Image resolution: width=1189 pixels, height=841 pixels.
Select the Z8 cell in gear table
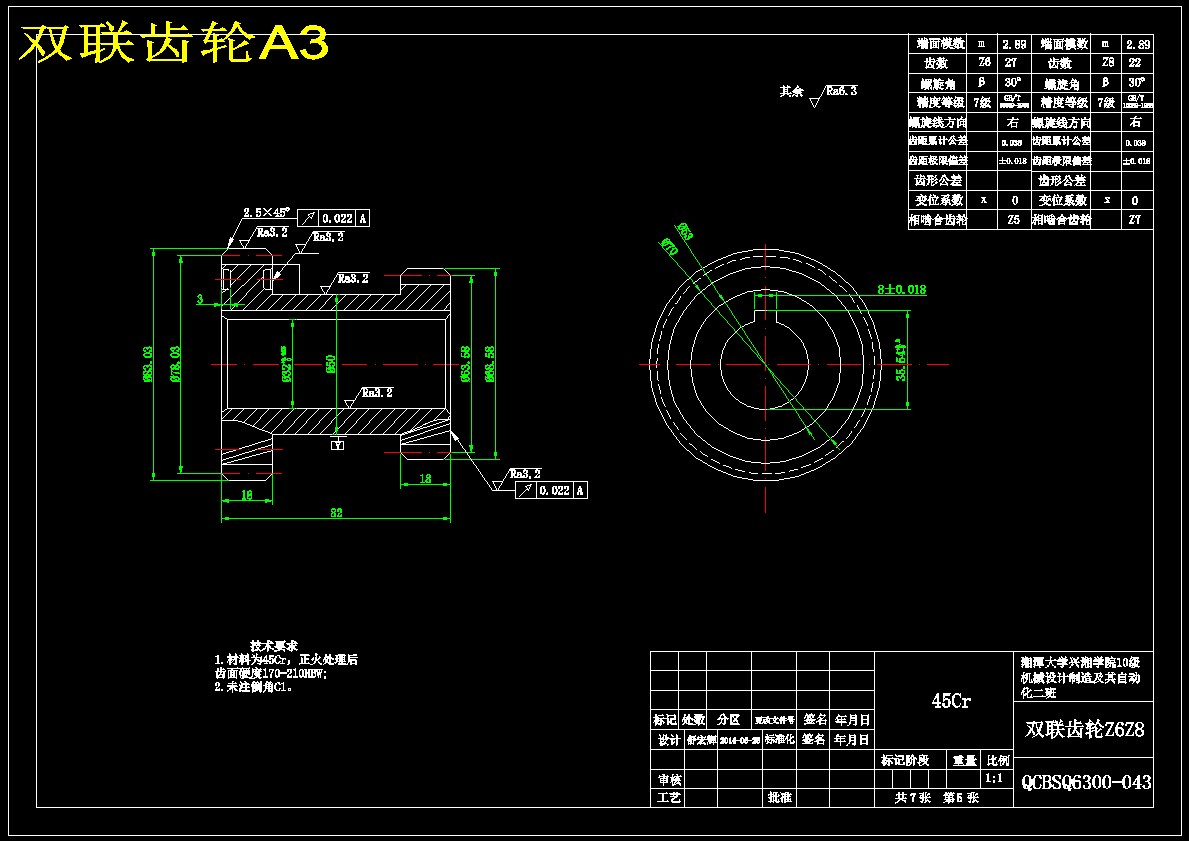(x=1108, y=63)
